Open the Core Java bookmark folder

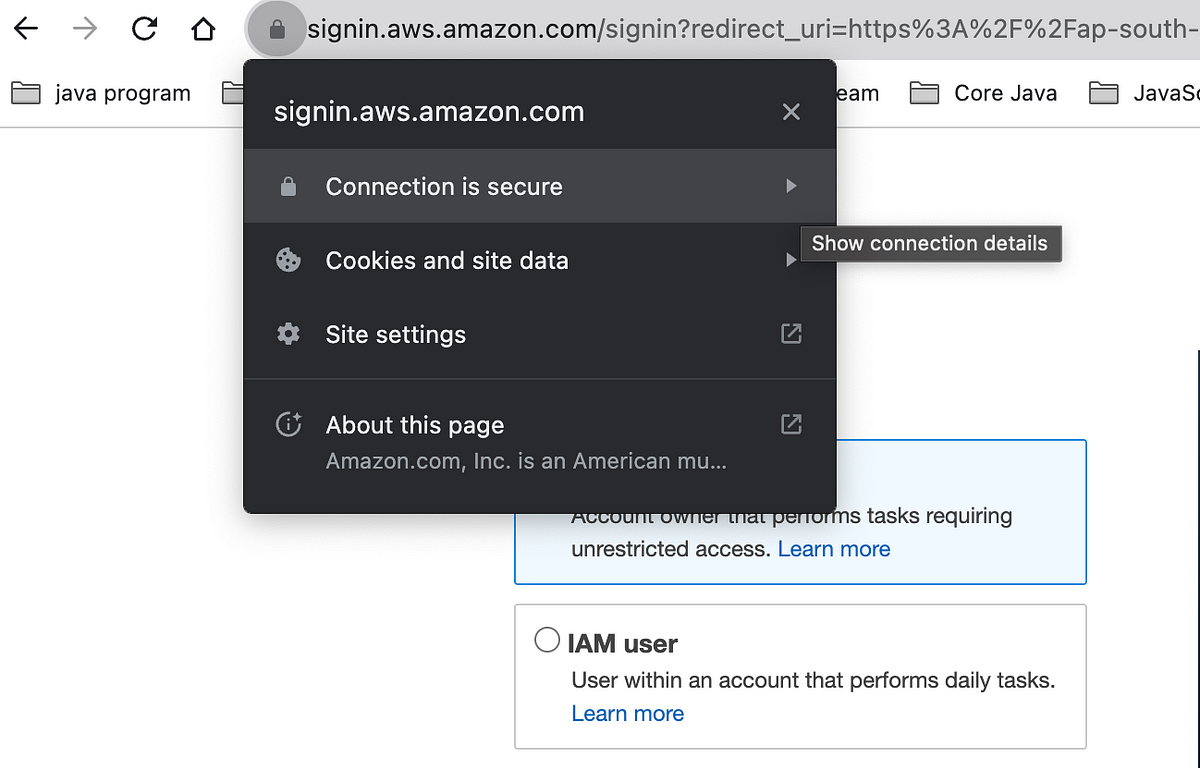click(984, 93)
